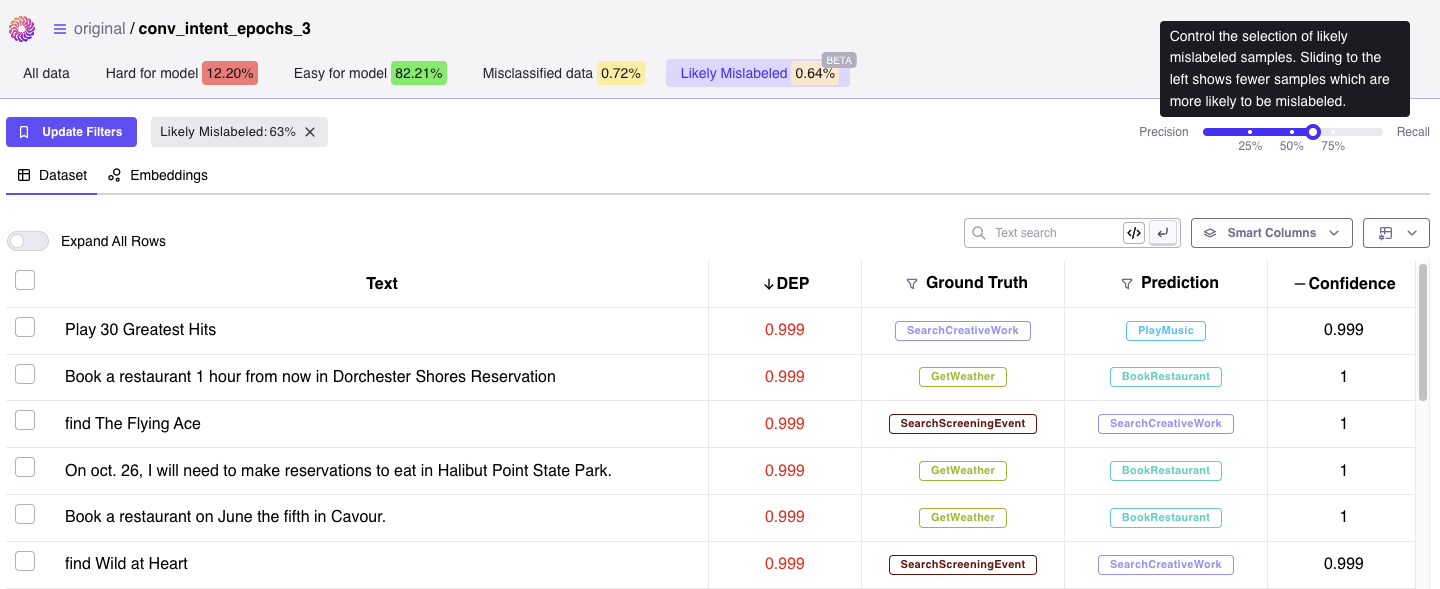Enable the Expand All Rows toggle
Viewport: 1440px width, 589px height.
point(28,241)
